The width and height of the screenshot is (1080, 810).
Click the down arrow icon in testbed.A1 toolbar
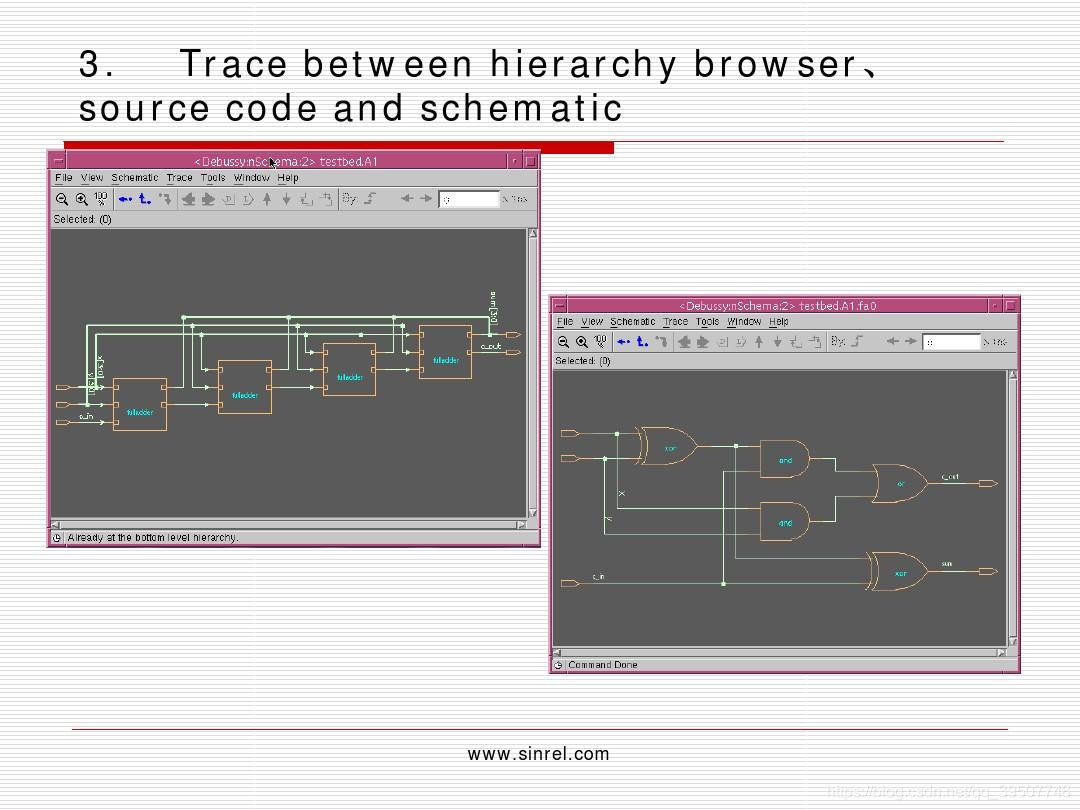point(287,199)
